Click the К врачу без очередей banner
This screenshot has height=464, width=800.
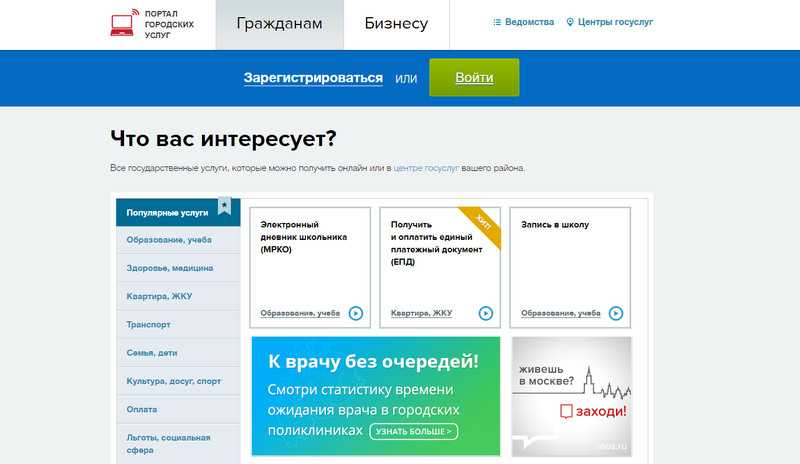click(x=376, y=396)
